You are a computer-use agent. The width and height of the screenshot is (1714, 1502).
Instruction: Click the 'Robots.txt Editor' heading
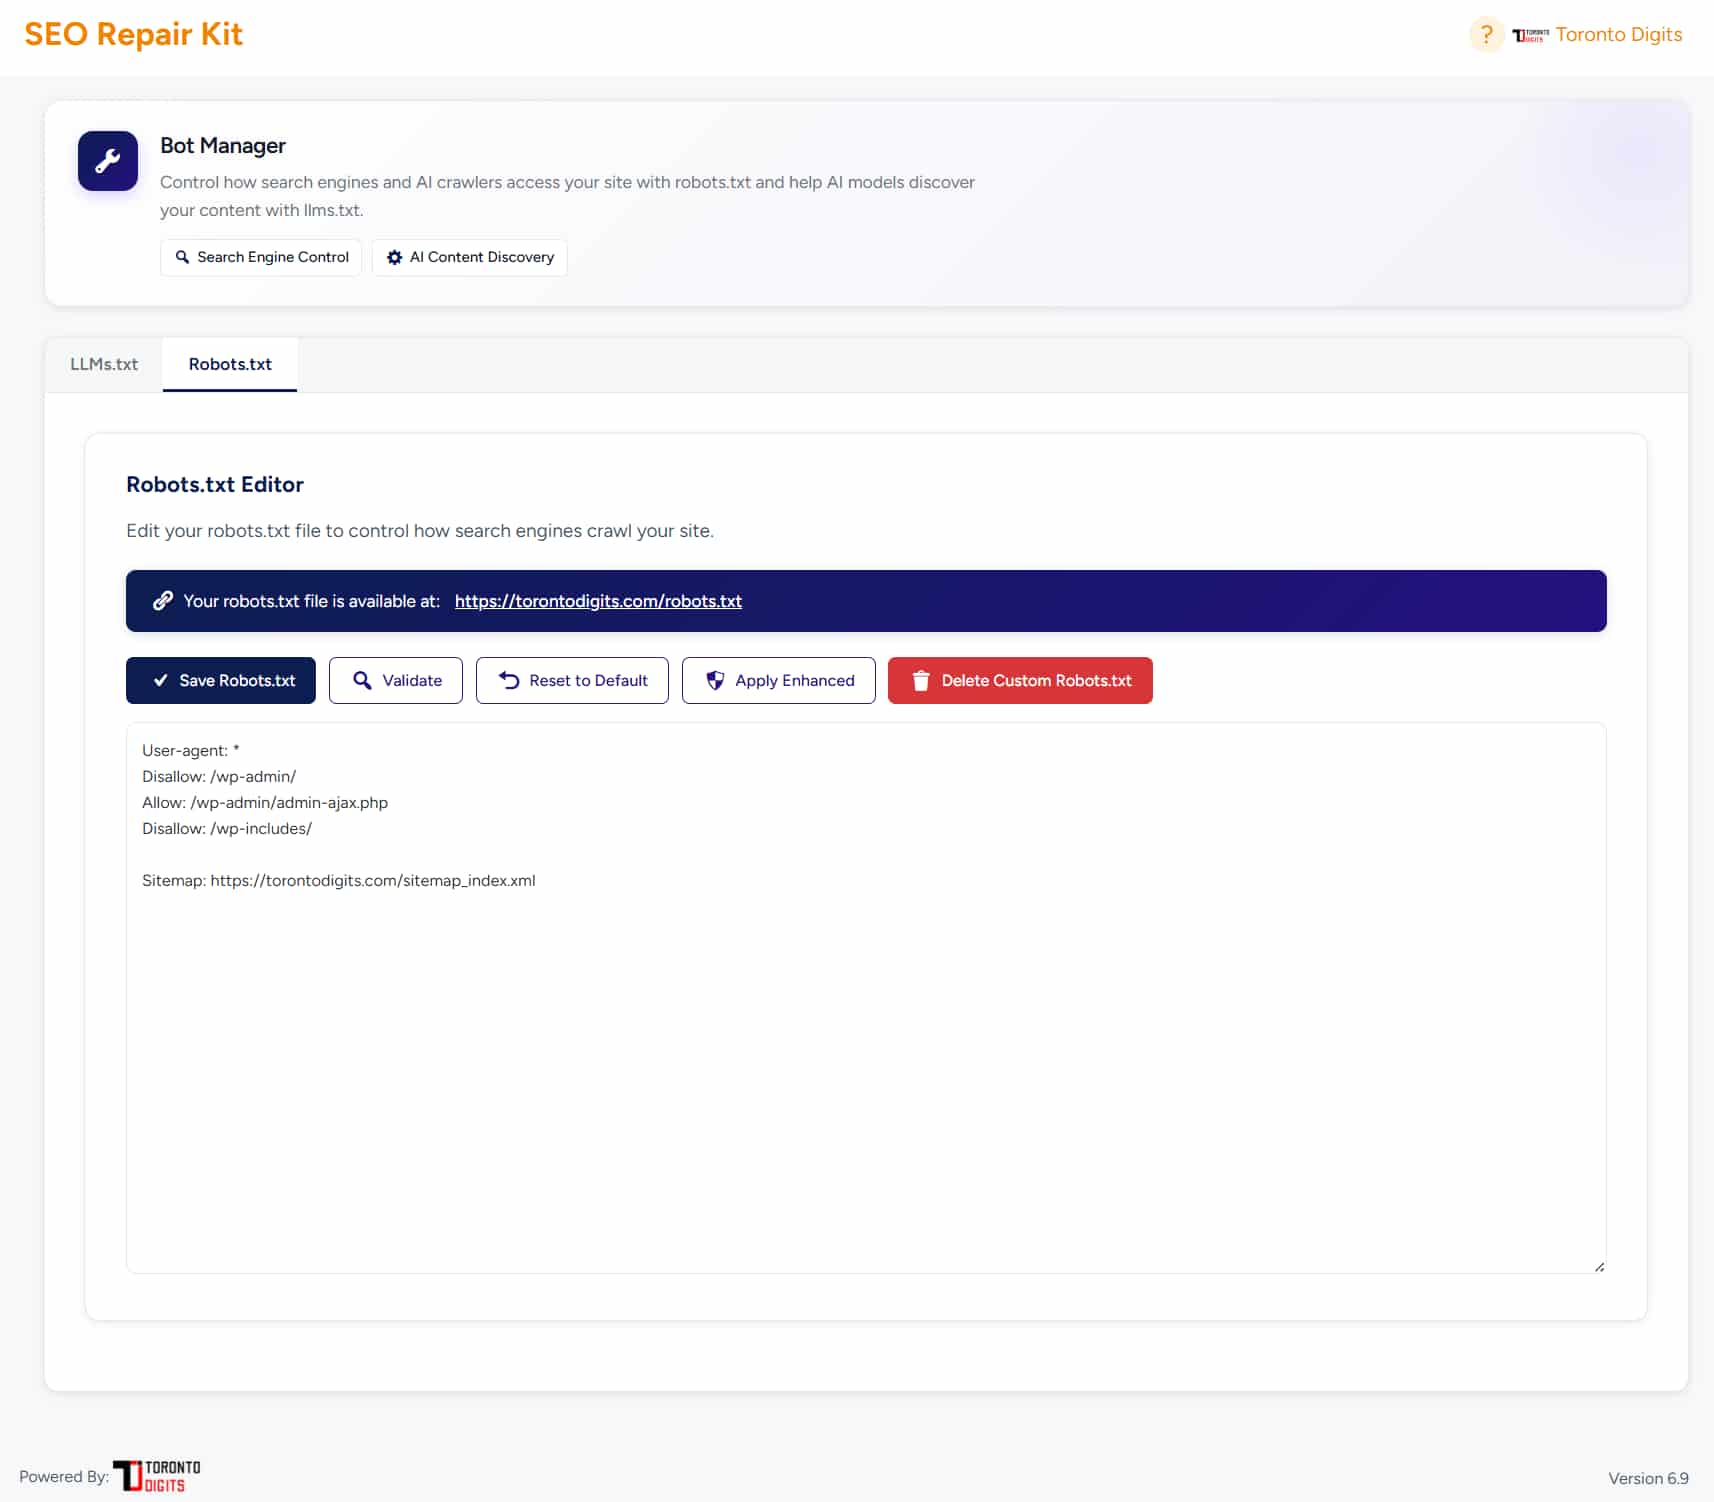click(215, 484)
